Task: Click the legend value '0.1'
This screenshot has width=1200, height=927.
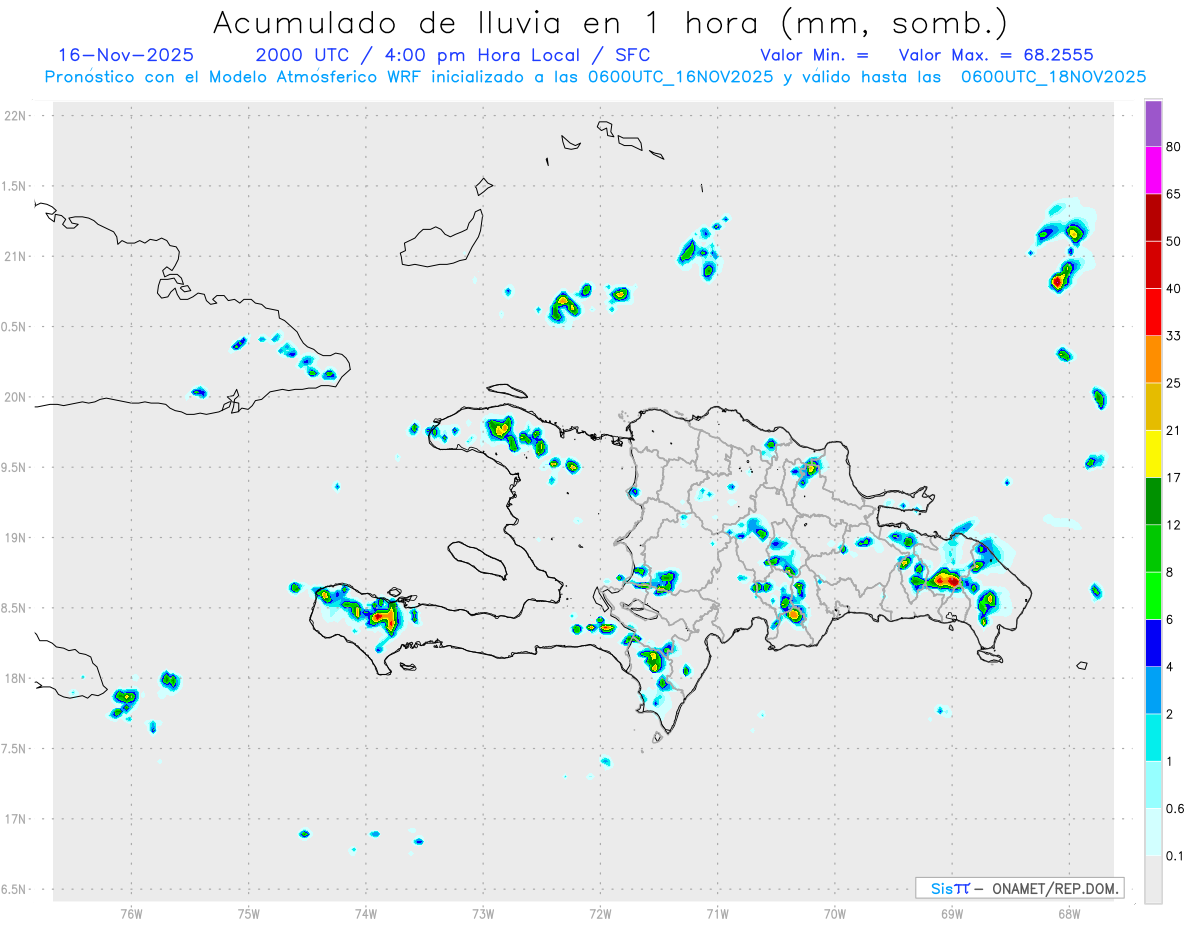Action: (x=1176, y=856)
